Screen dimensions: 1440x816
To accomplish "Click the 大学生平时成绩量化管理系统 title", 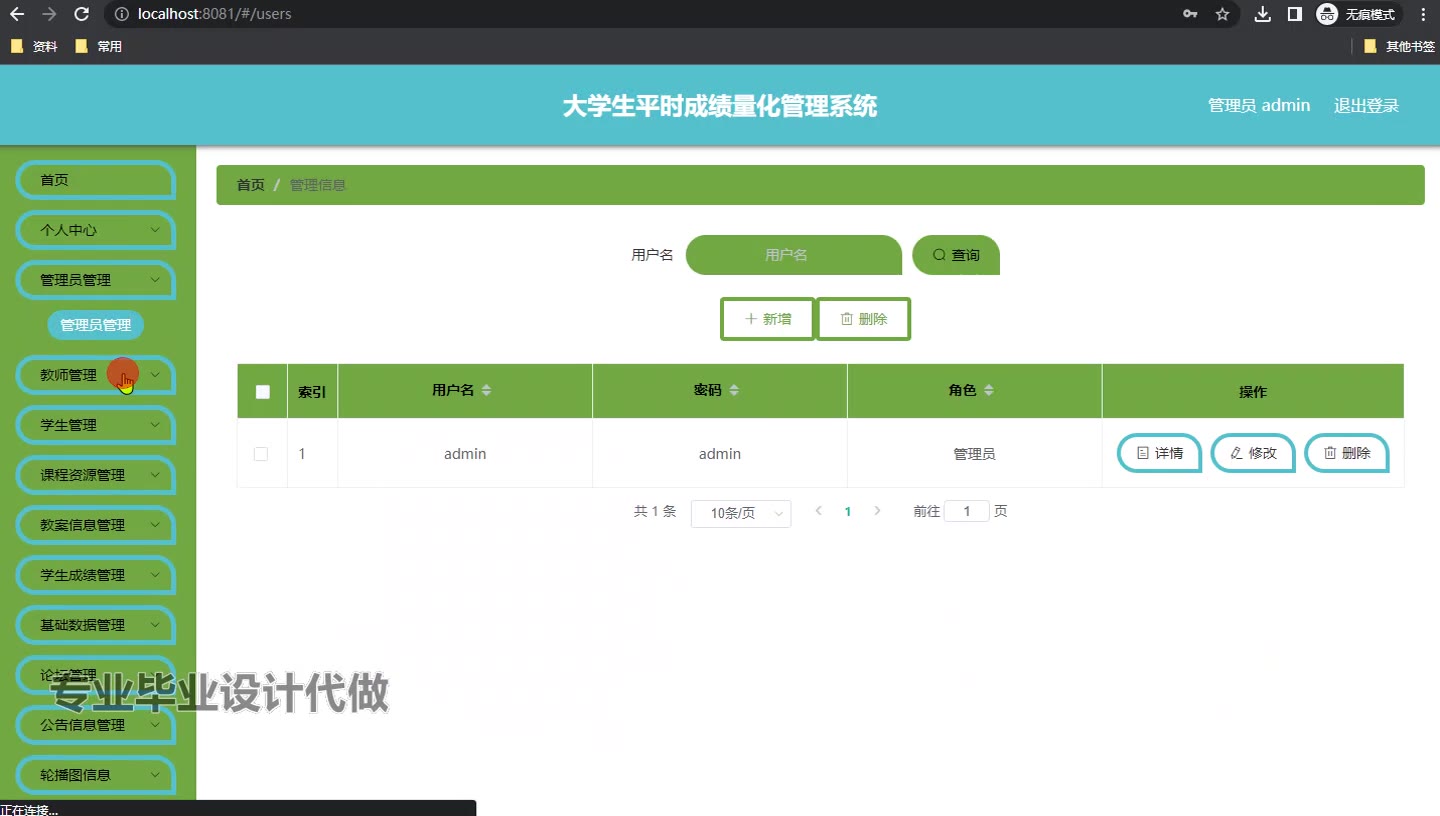I will (x=720, y=106).
